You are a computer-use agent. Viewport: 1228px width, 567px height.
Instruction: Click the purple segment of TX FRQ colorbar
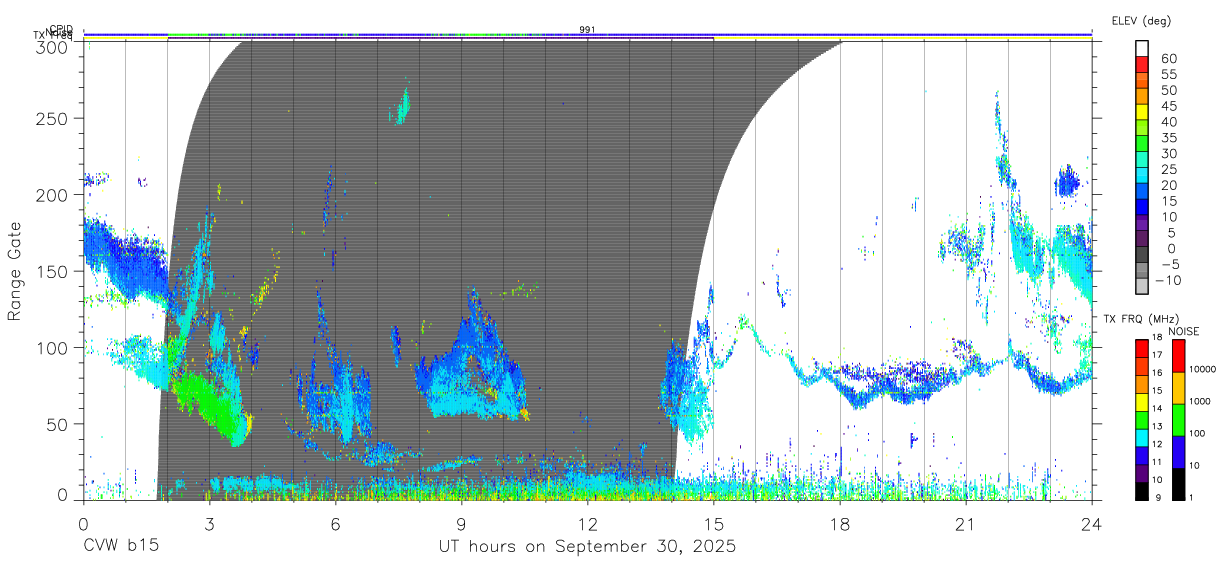click(x=1142, y=472)
